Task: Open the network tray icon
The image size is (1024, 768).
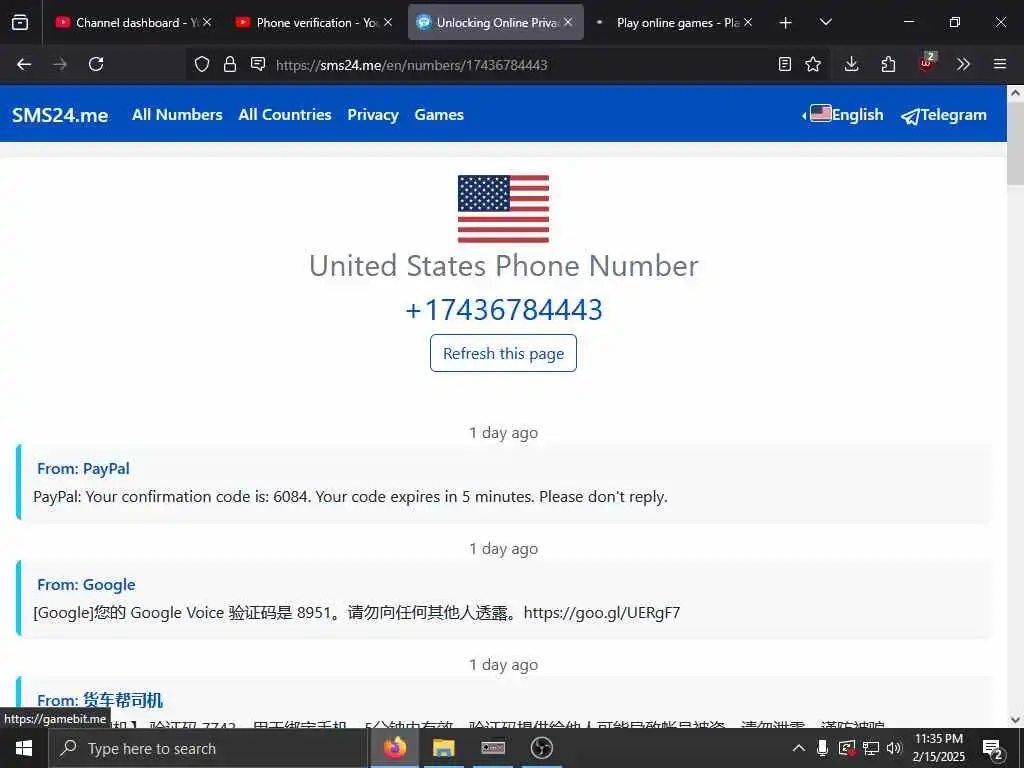Action: (x=871, y=748)
